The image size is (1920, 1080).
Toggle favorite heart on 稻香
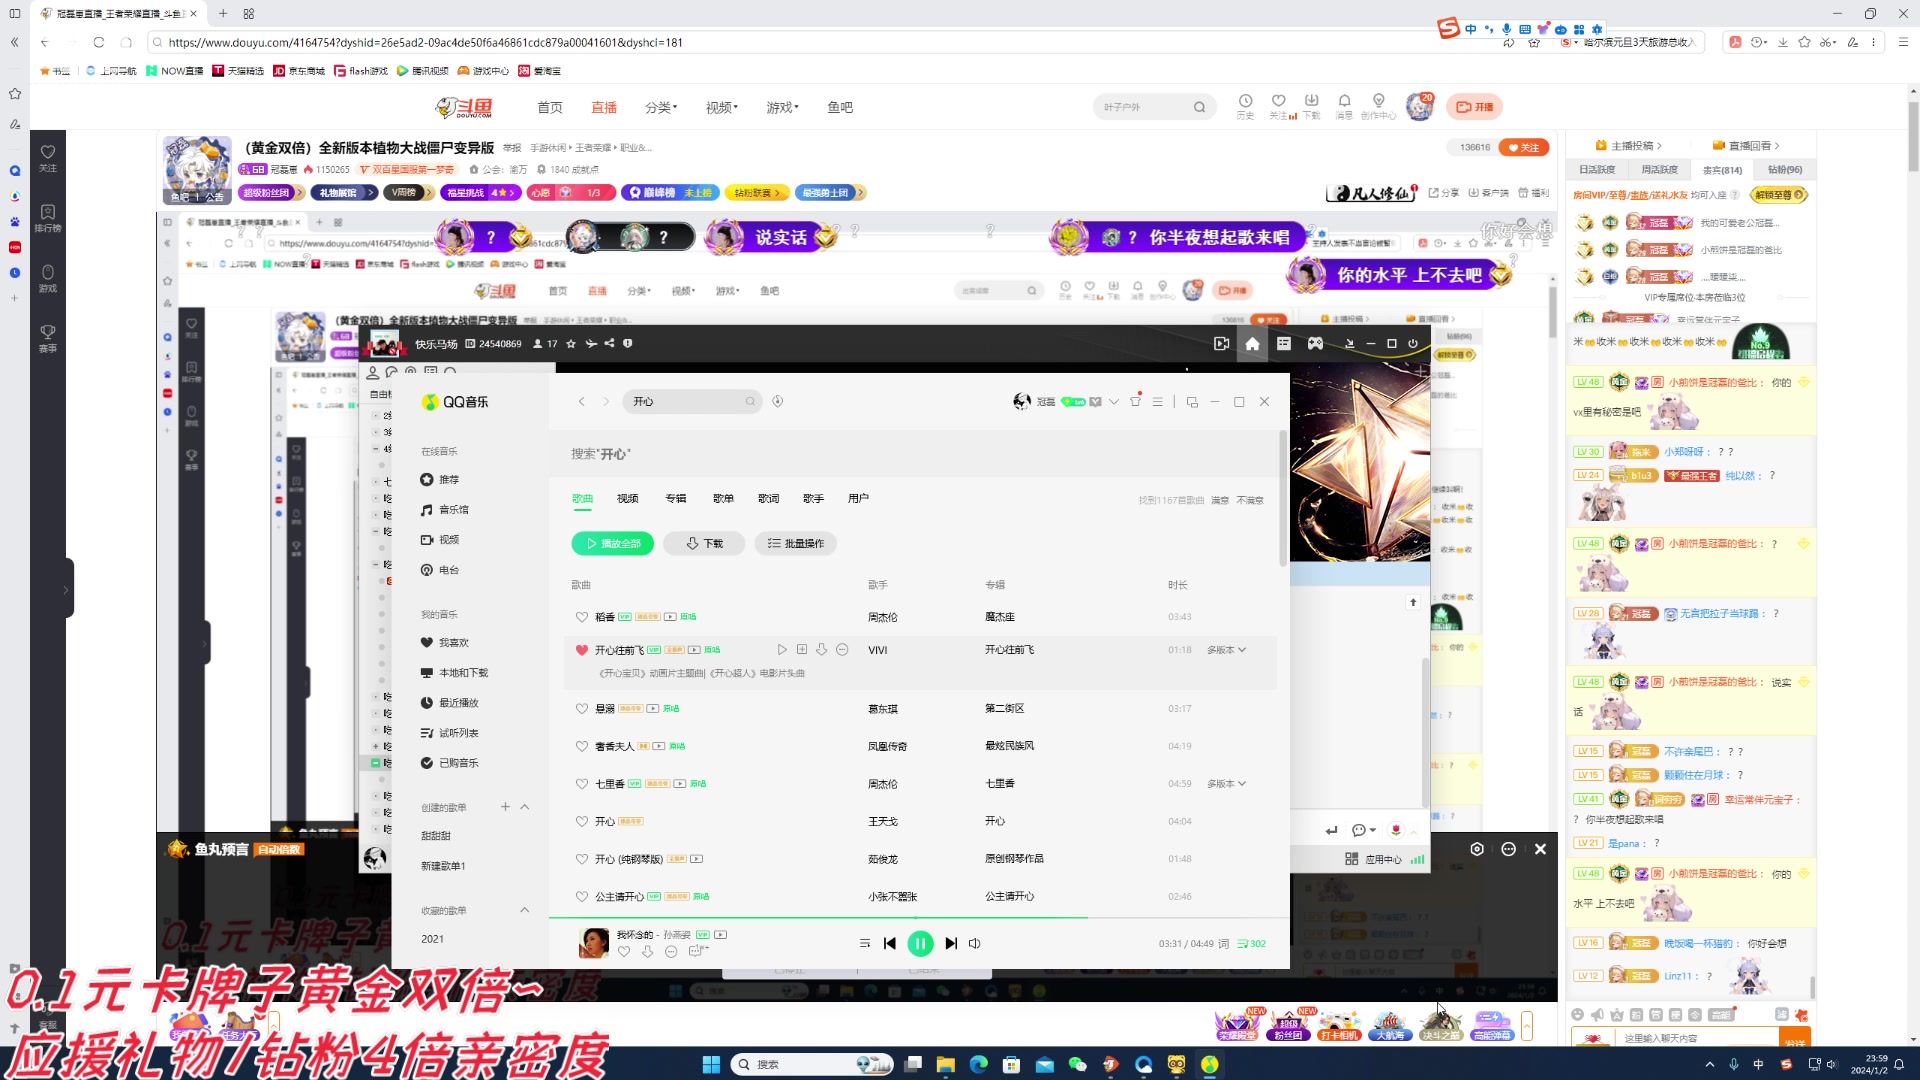581,617
